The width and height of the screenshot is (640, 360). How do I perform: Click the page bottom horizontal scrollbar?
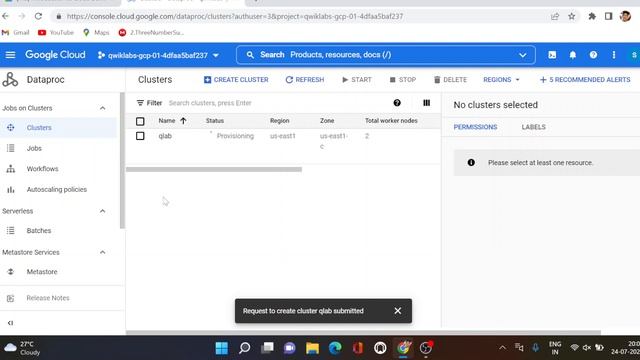point(363,332)
